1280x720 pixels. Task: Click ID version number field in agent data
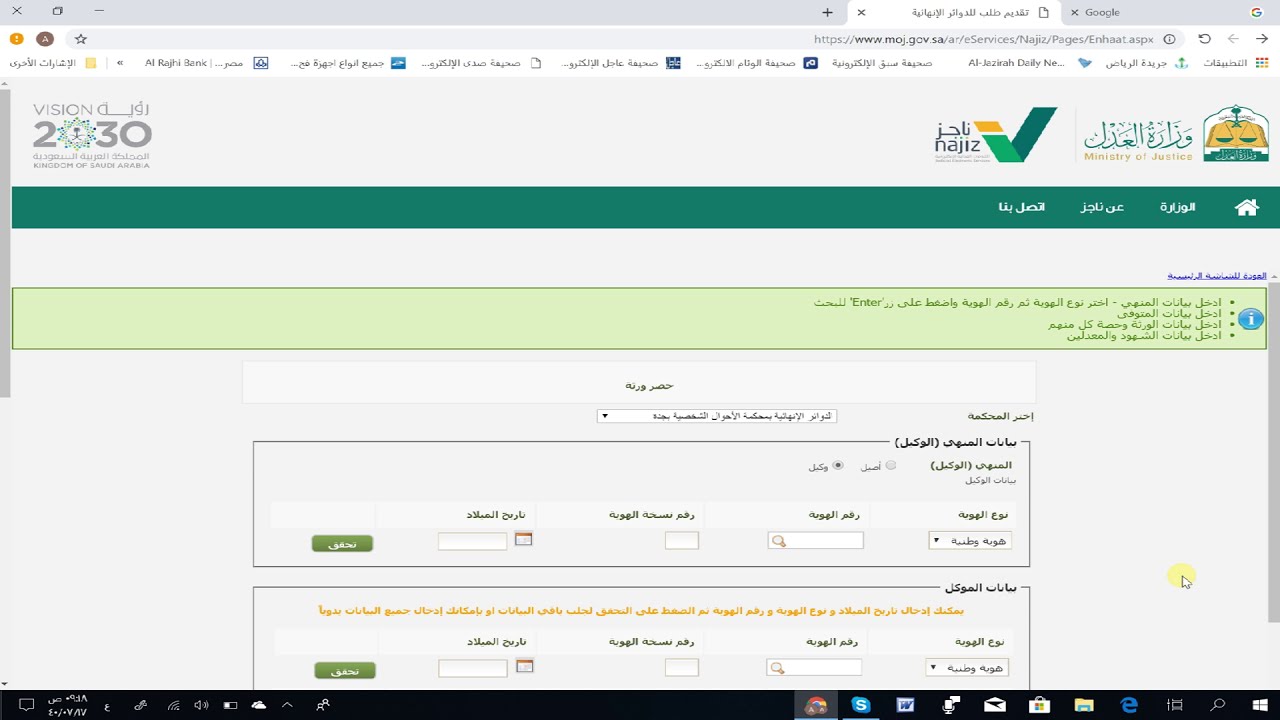[x=682, y=541]
